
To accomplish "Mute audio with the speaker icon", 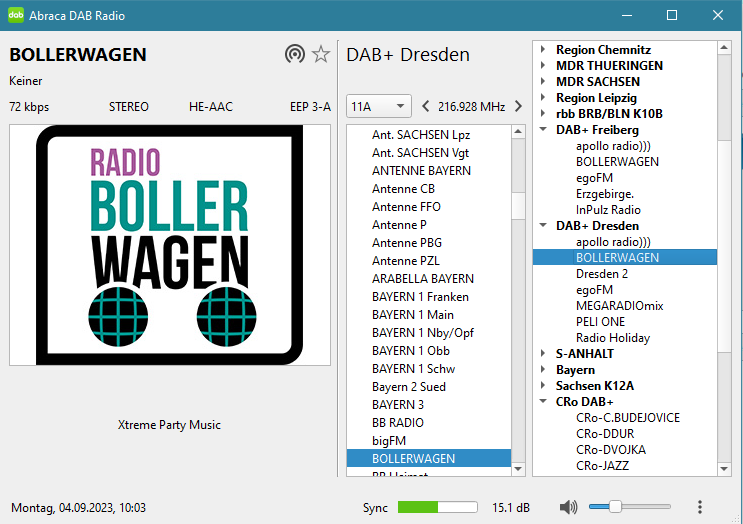I will tap(568, 507).
